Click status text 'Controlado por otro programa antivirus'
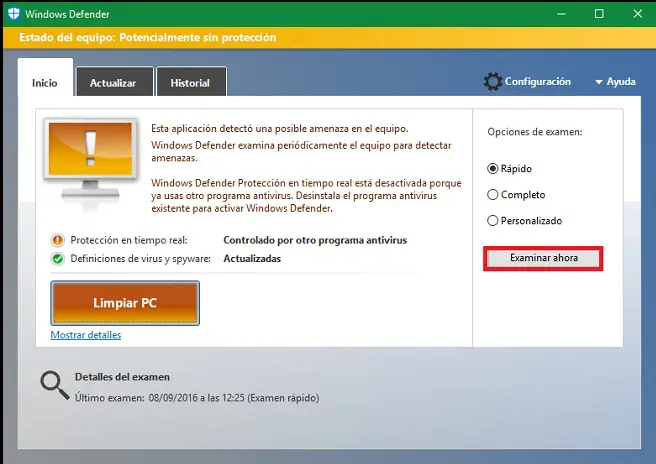The height and width of the screenshot is (464, 656). [315, 240]
